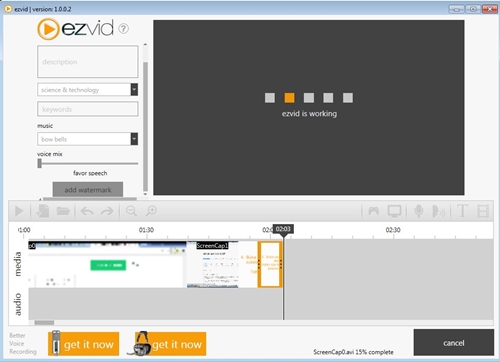Click the ezvid logo play icon

(x=48, y=29)
